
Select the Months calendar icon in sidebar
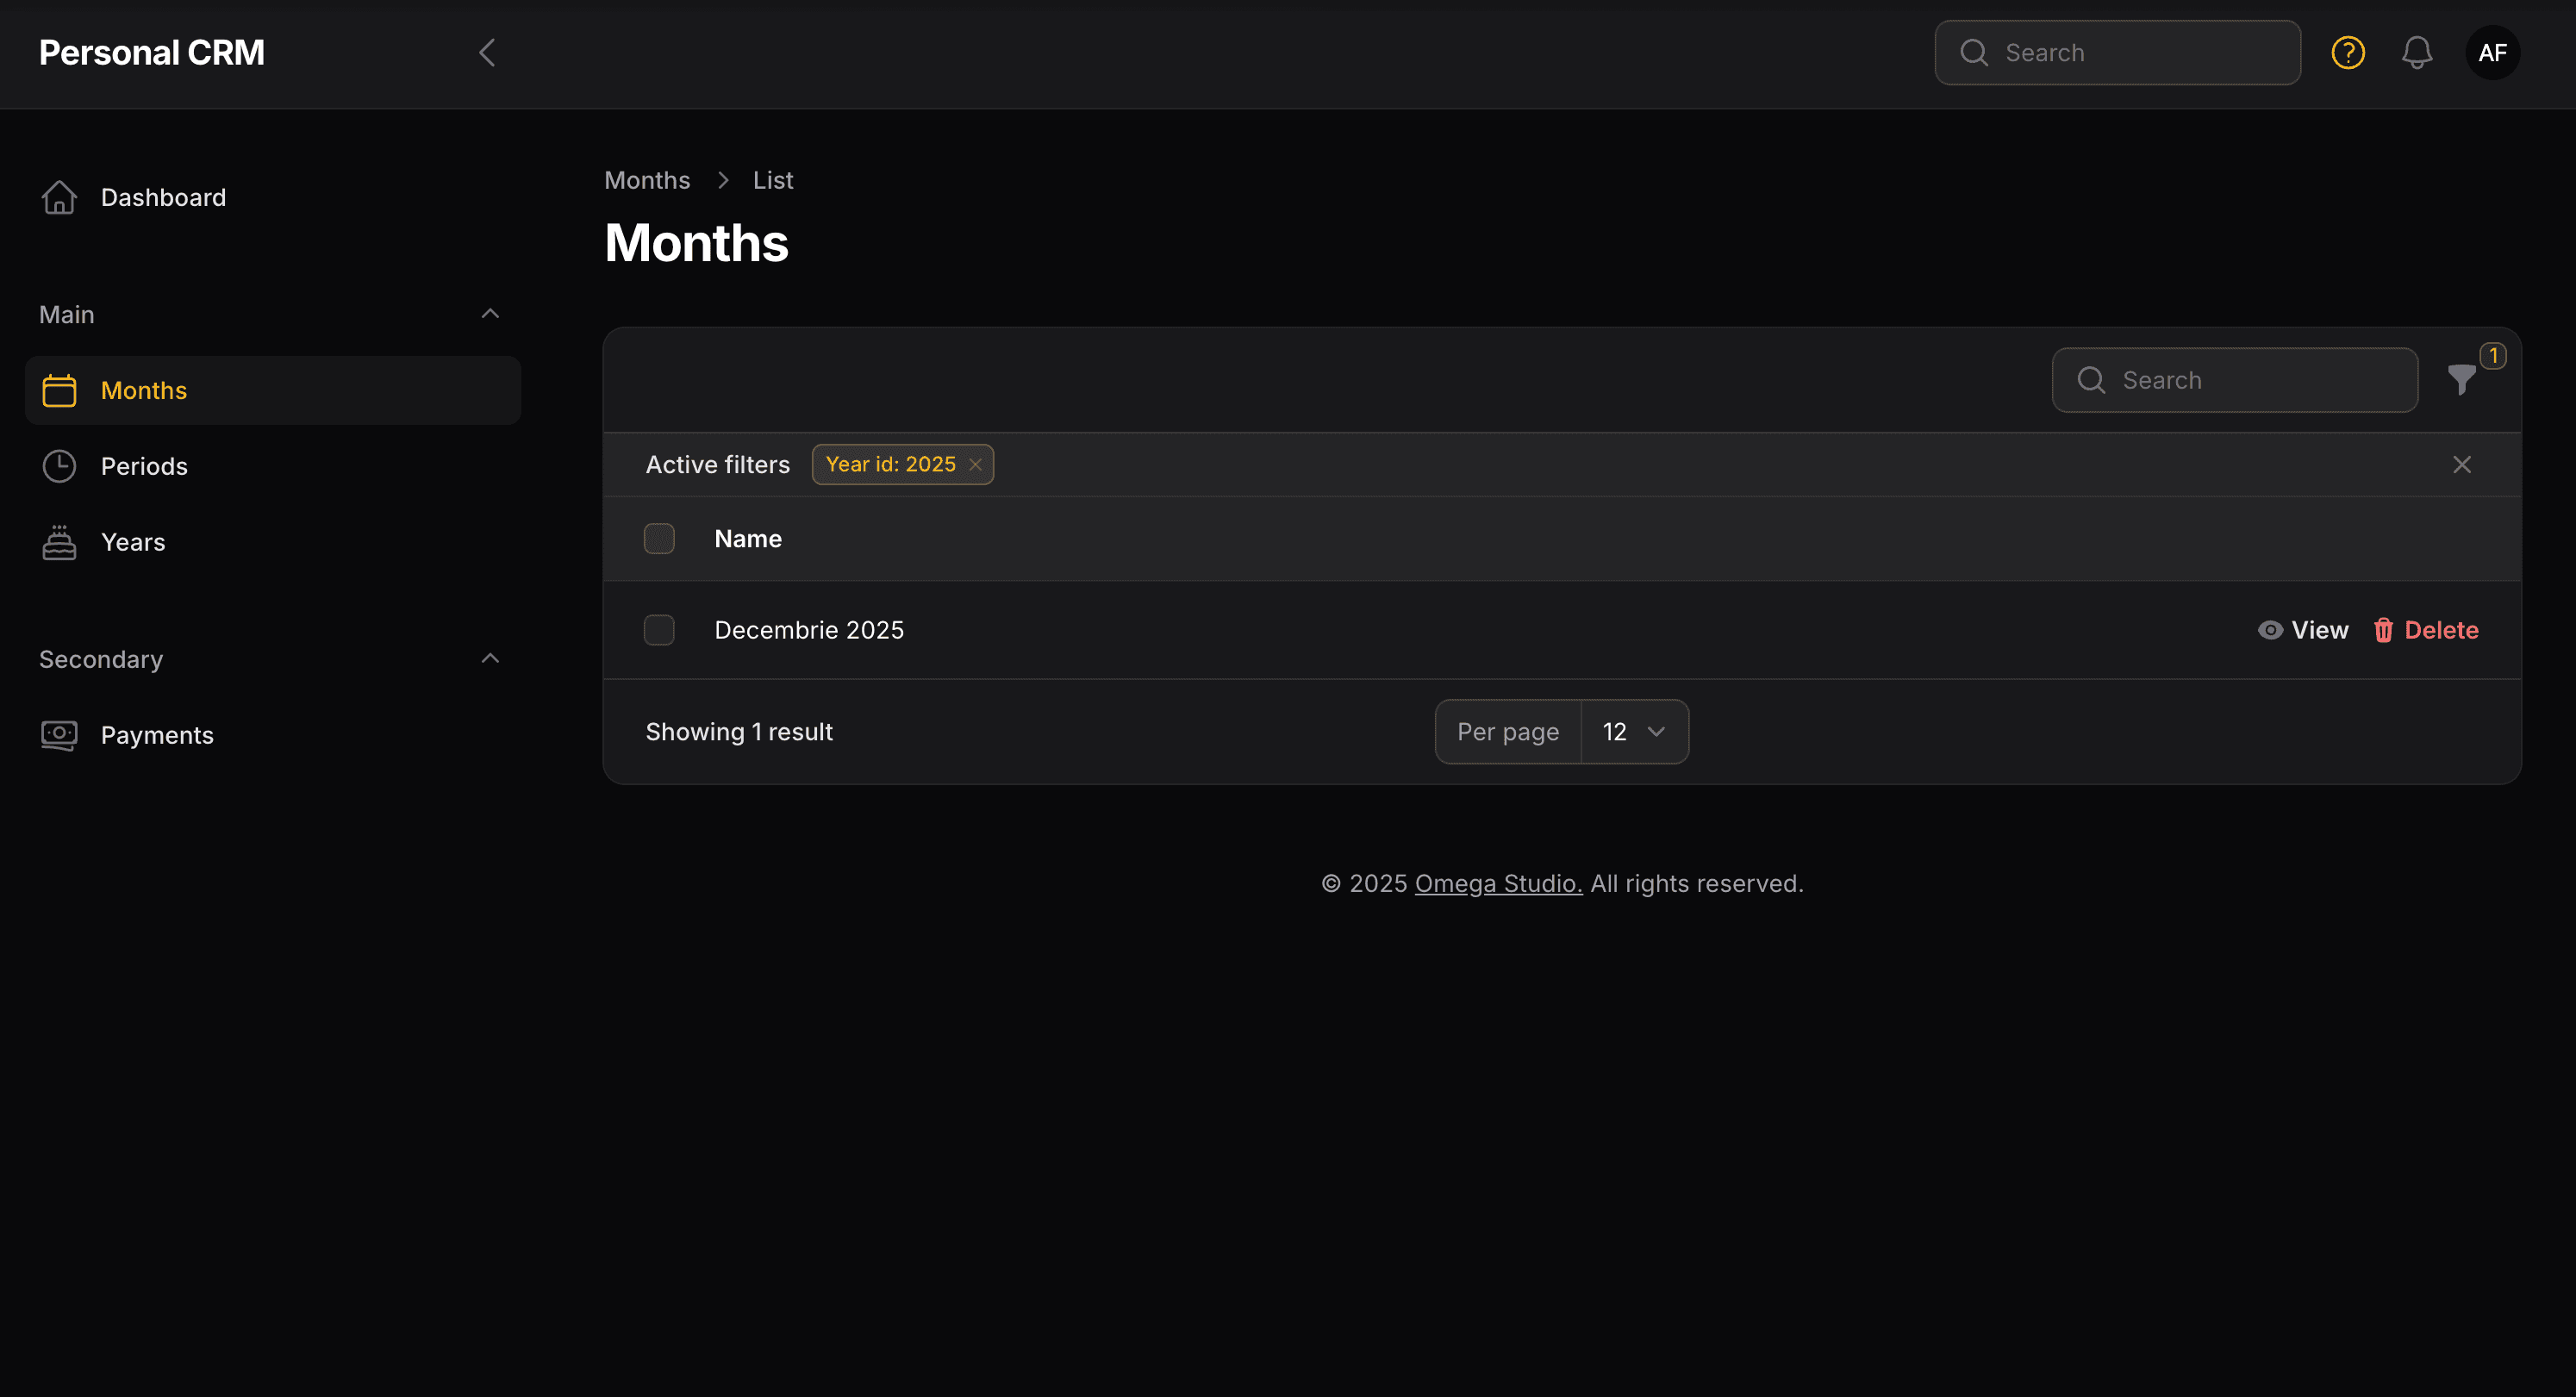58,390
